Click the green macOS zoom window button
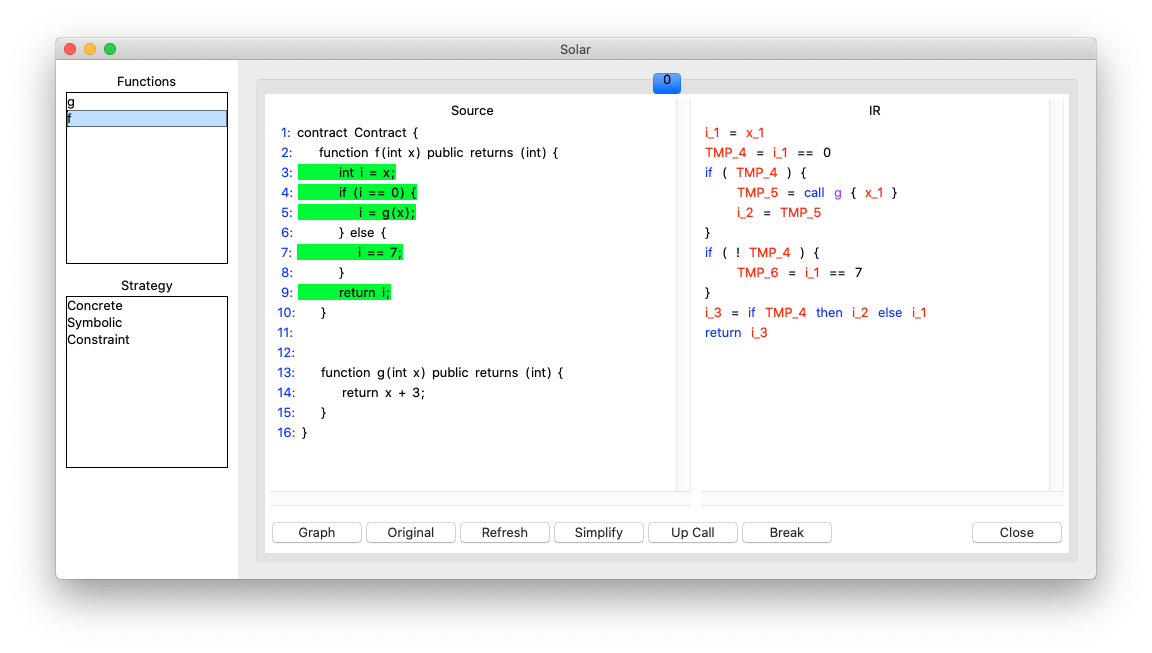Viewport: 1152px width, 653px height. pyautogui.click(x=110, y=49)
